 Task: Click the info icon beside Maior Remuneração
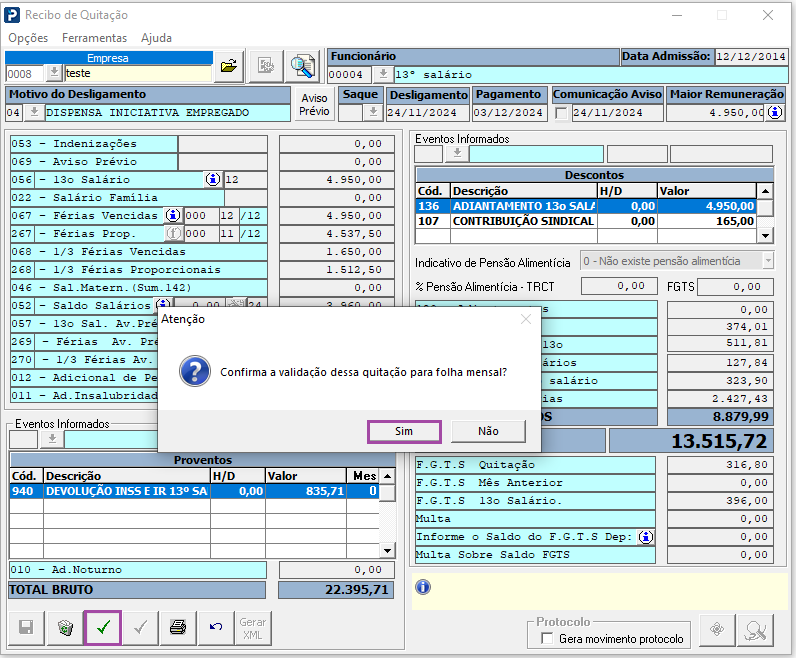pyautogui.click(x=774, y=113)
